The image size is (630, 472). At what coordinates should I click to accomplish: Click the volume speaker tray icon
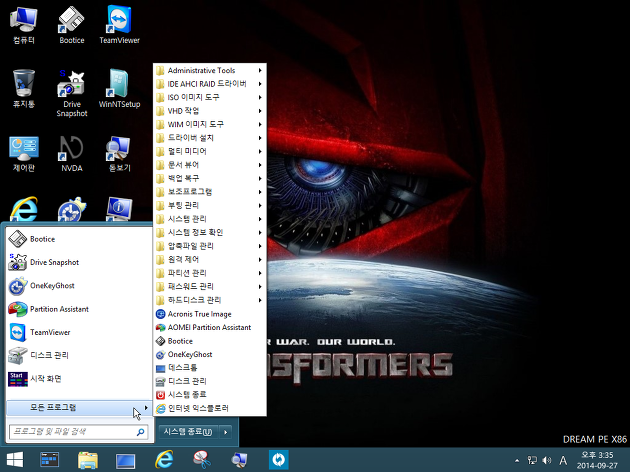547,460
